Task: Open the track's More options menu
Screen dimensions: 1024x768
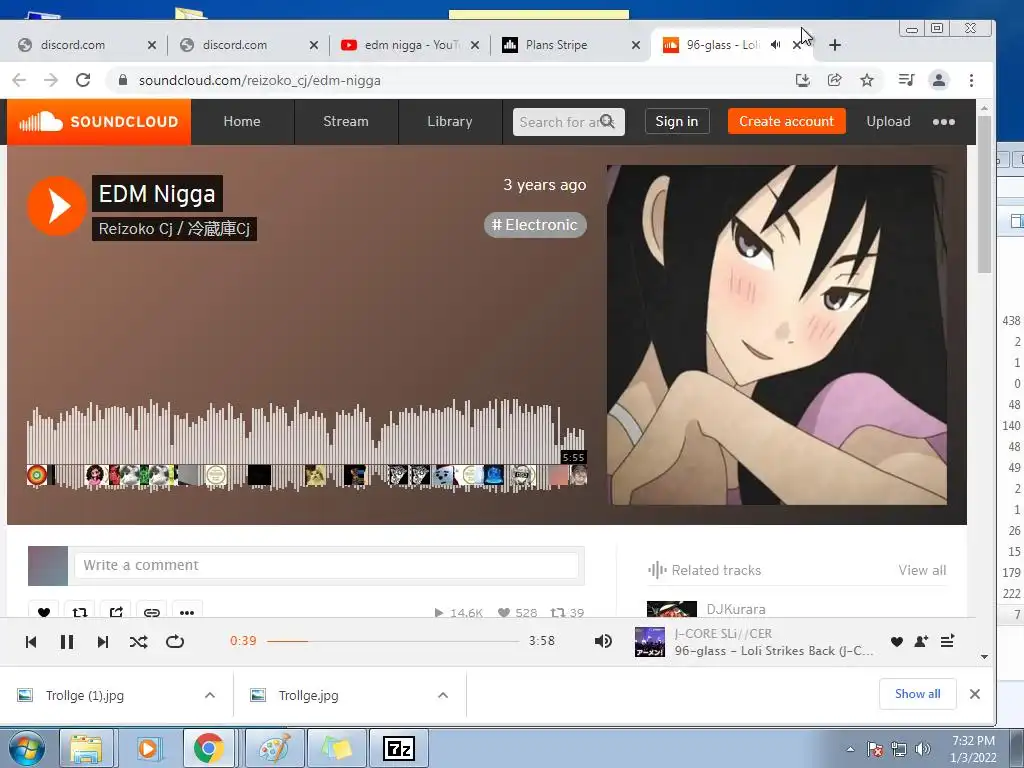Action: (187, 612)
